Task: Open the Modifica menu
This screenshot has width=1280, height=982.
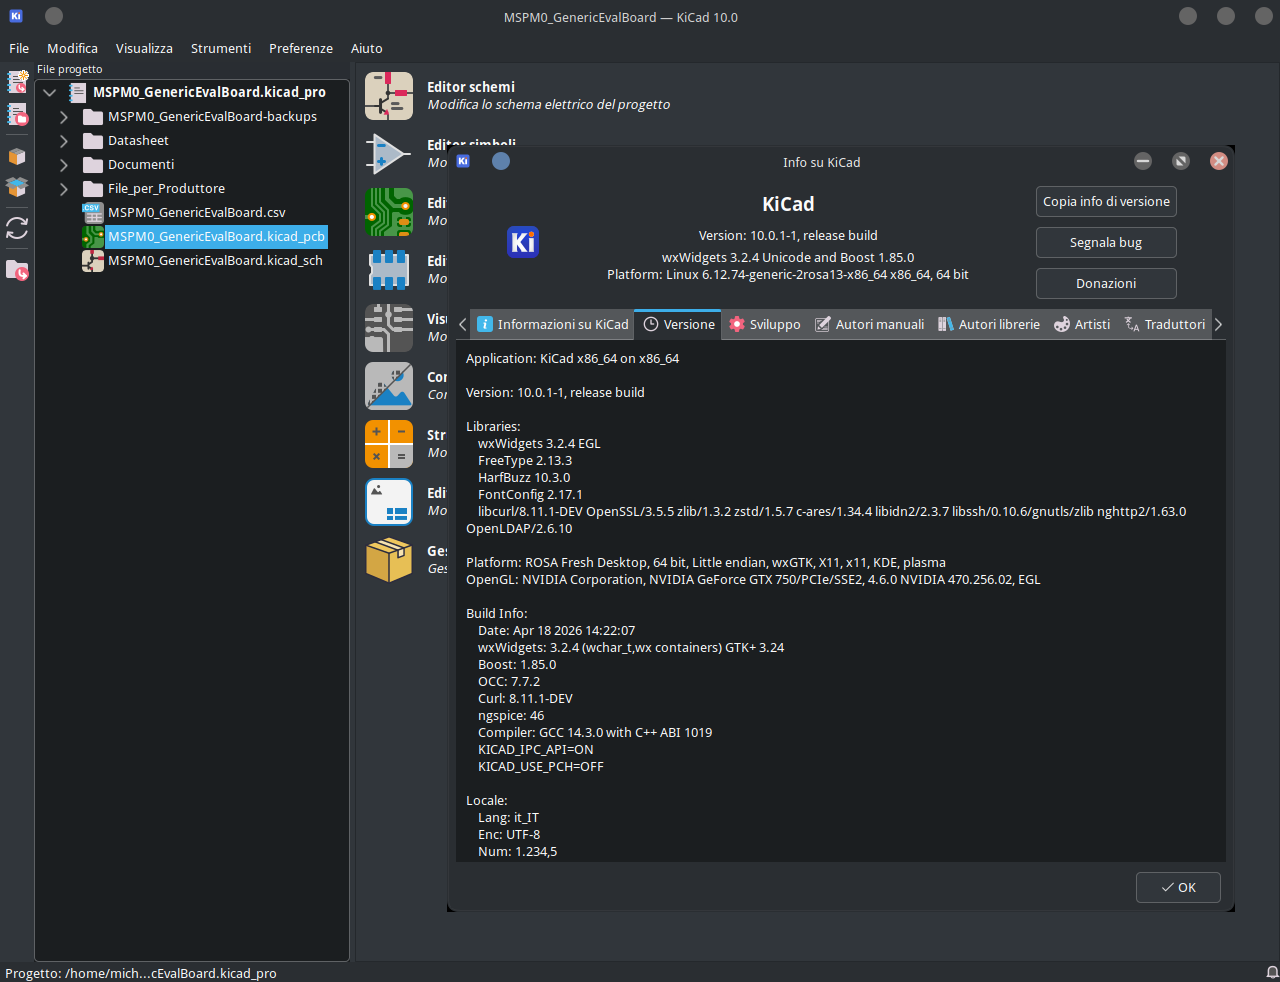Action: click(72, 48)
